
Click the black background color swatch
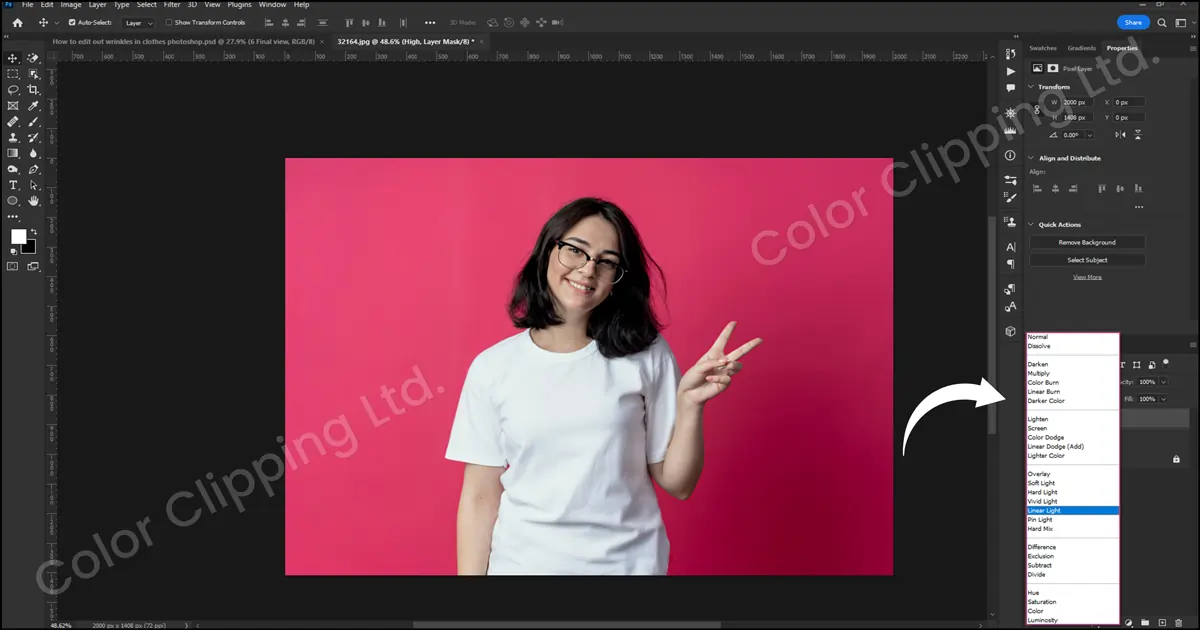coord(29,247)
